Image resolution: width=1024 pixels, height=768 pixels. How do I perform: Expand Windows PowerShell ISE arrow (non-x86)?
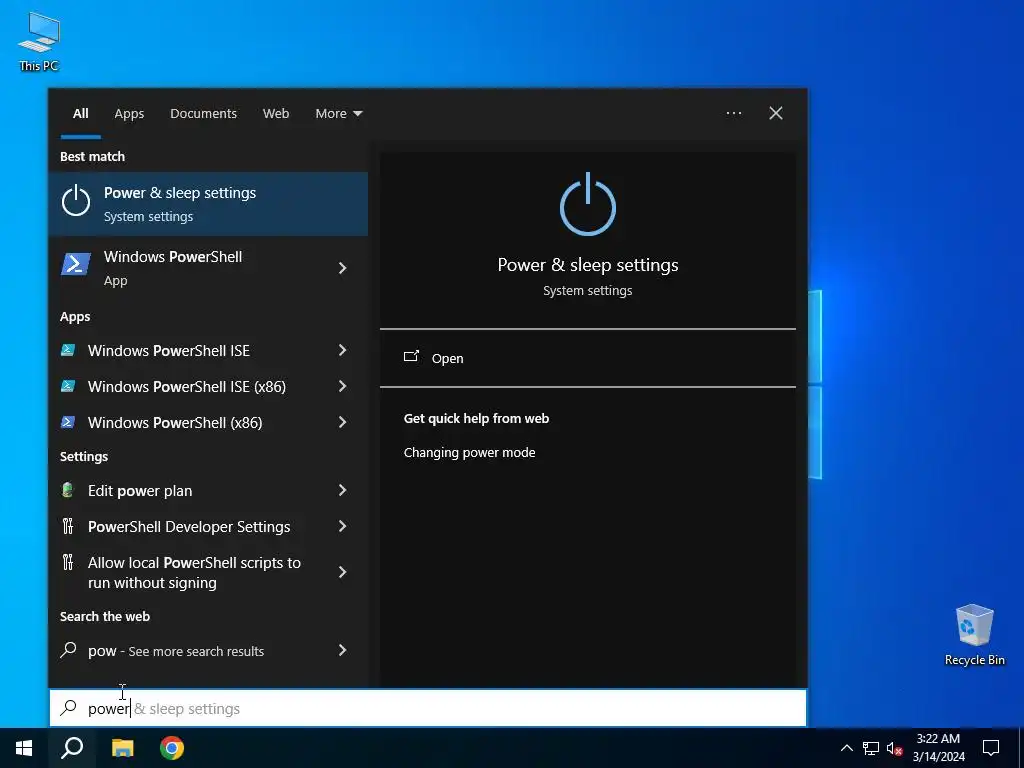coord(342,350)
